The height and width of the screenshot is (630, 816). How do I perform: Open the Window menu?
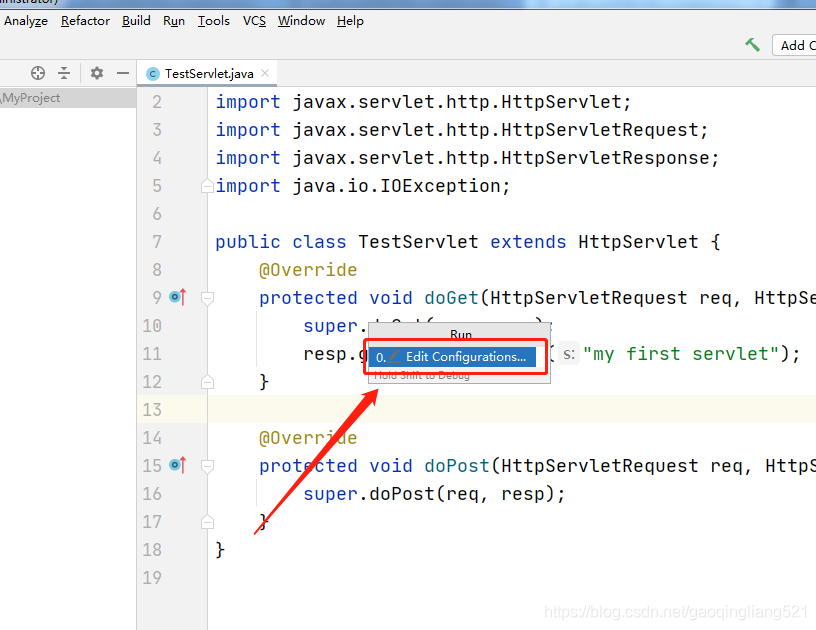coord(301,20)
